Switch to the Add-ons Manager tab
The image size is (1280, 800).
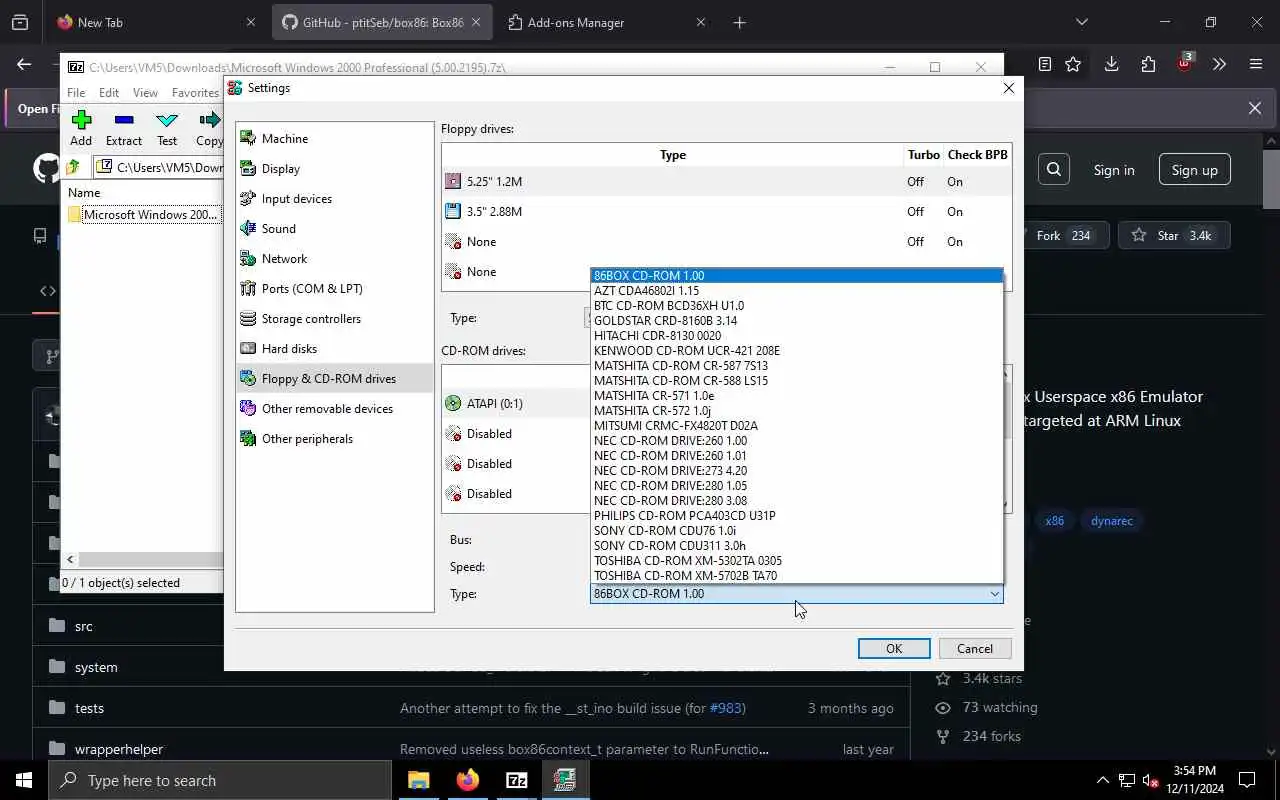(x=606, y=22)
